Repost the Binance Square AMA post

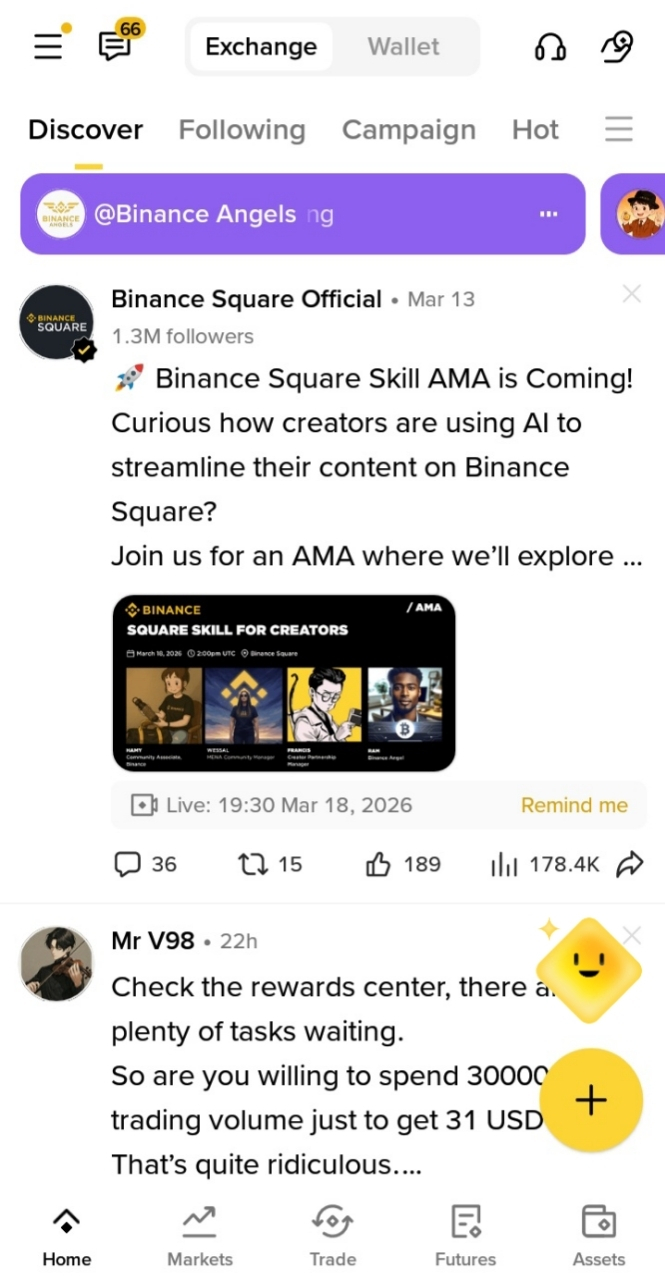(x=270, y=864)
